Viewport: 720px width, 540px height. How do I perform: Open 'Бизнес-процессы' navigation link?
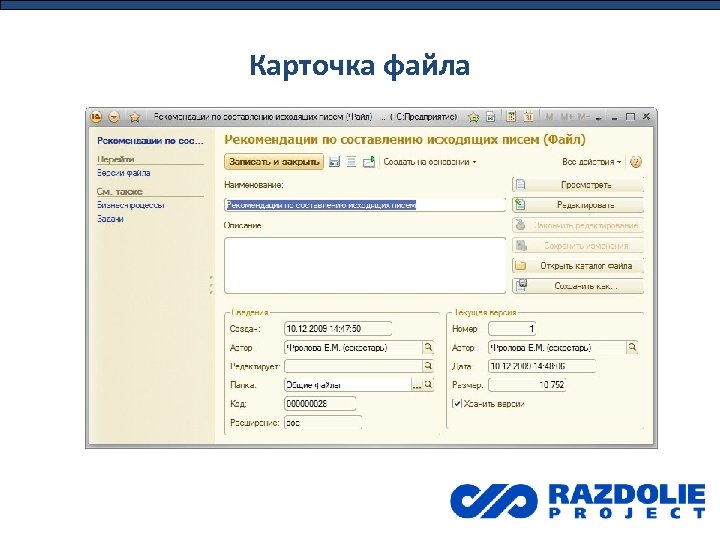pos(130,205)
